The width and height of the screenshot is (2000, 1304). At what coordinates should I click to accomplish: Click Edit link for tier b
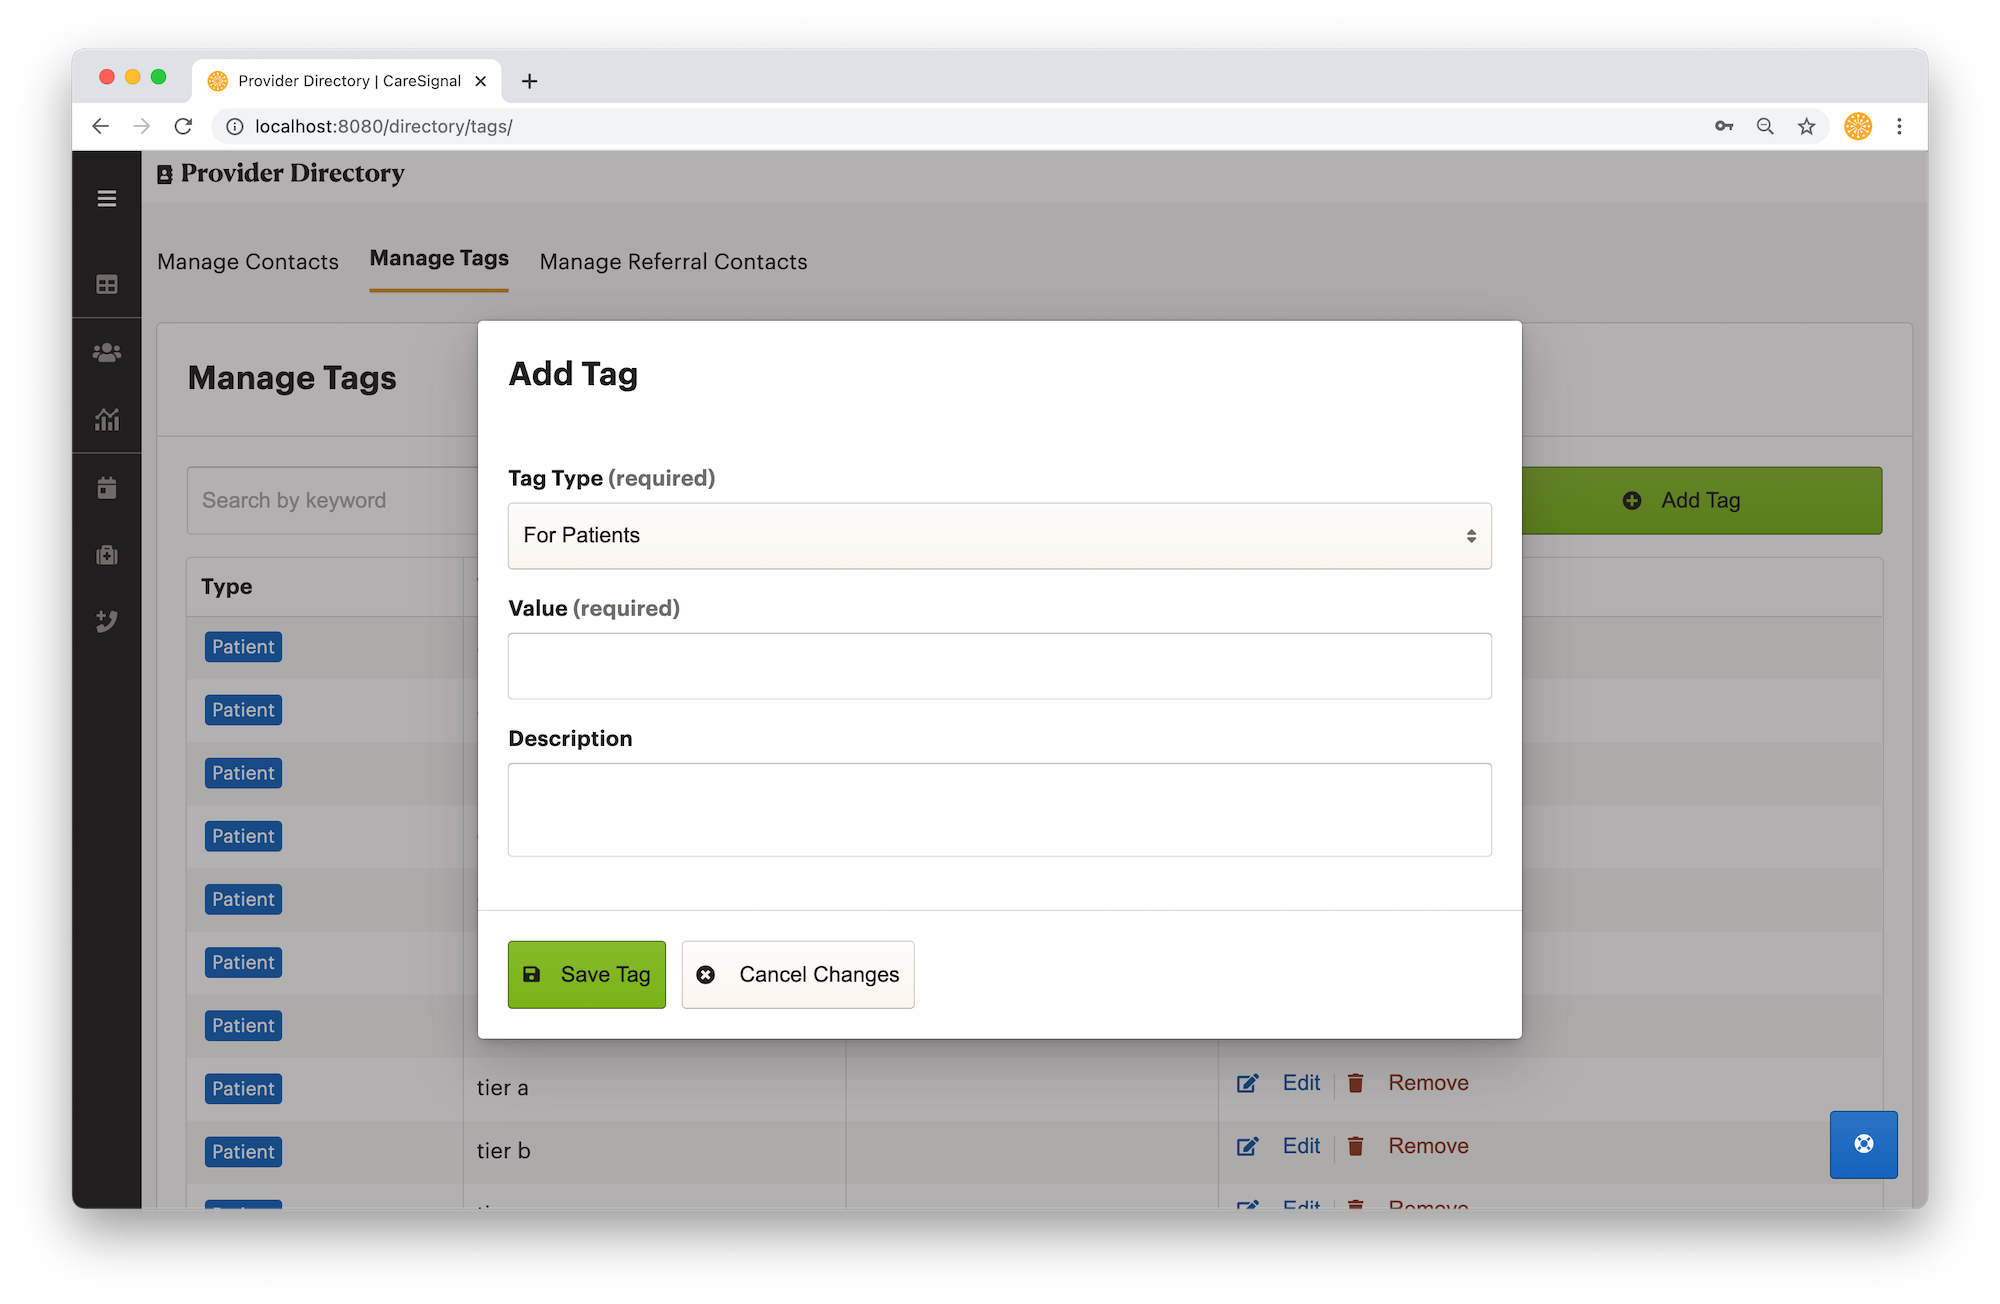click(1301, 1146)
